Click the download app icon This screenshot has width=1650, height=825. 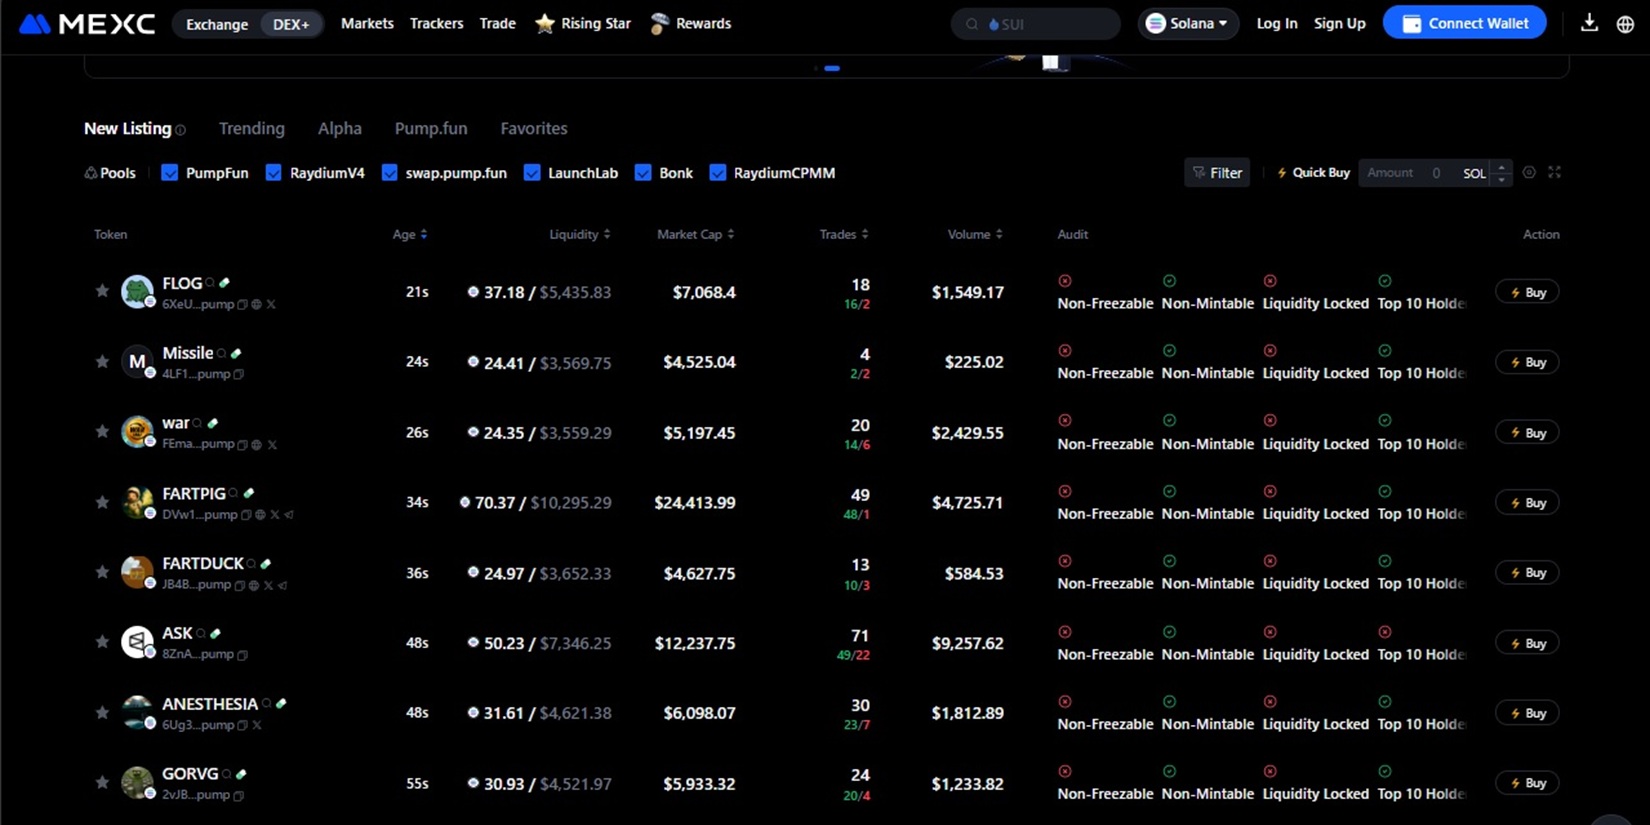pos(1589,23)
